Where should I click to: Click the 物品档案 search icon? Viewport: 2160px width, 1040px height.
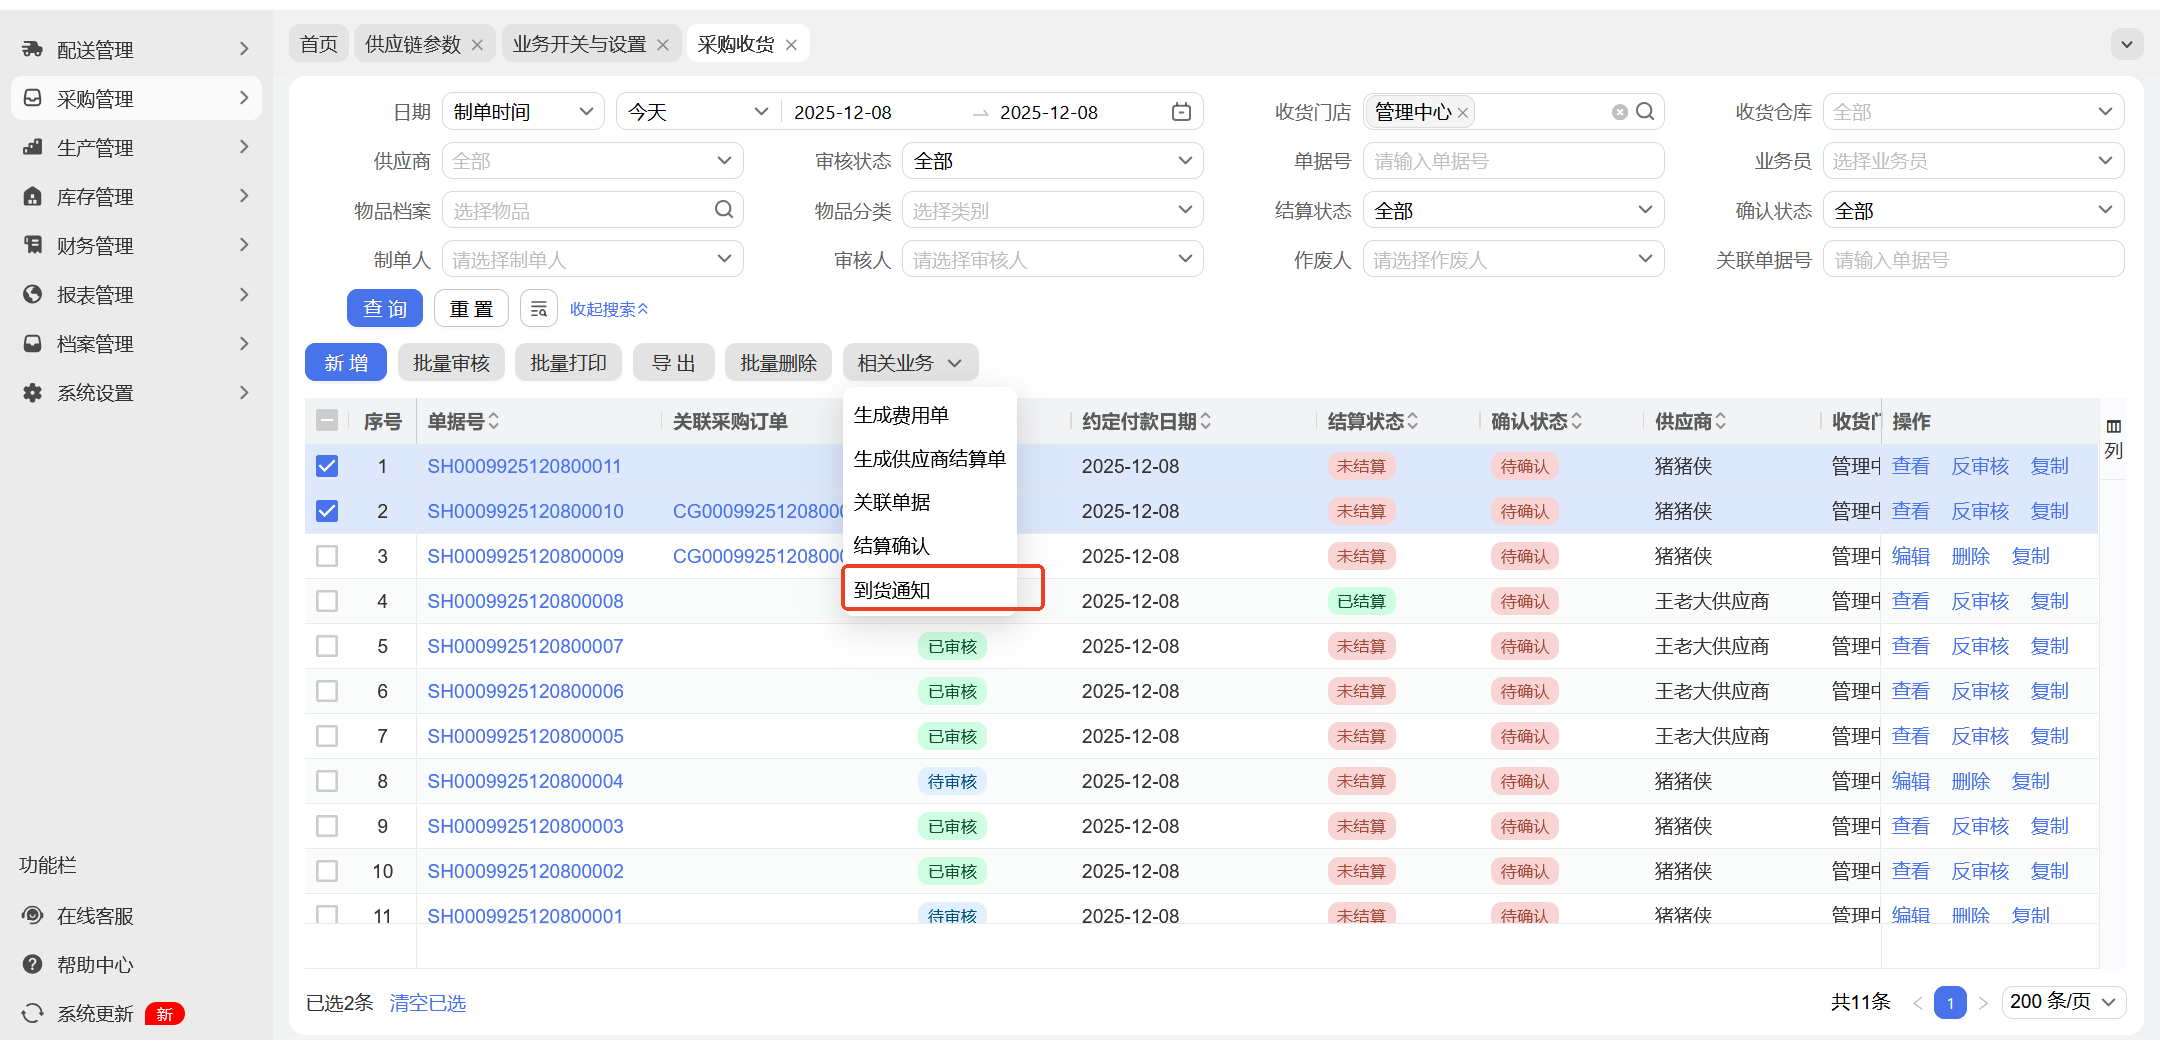pos(724,210)
